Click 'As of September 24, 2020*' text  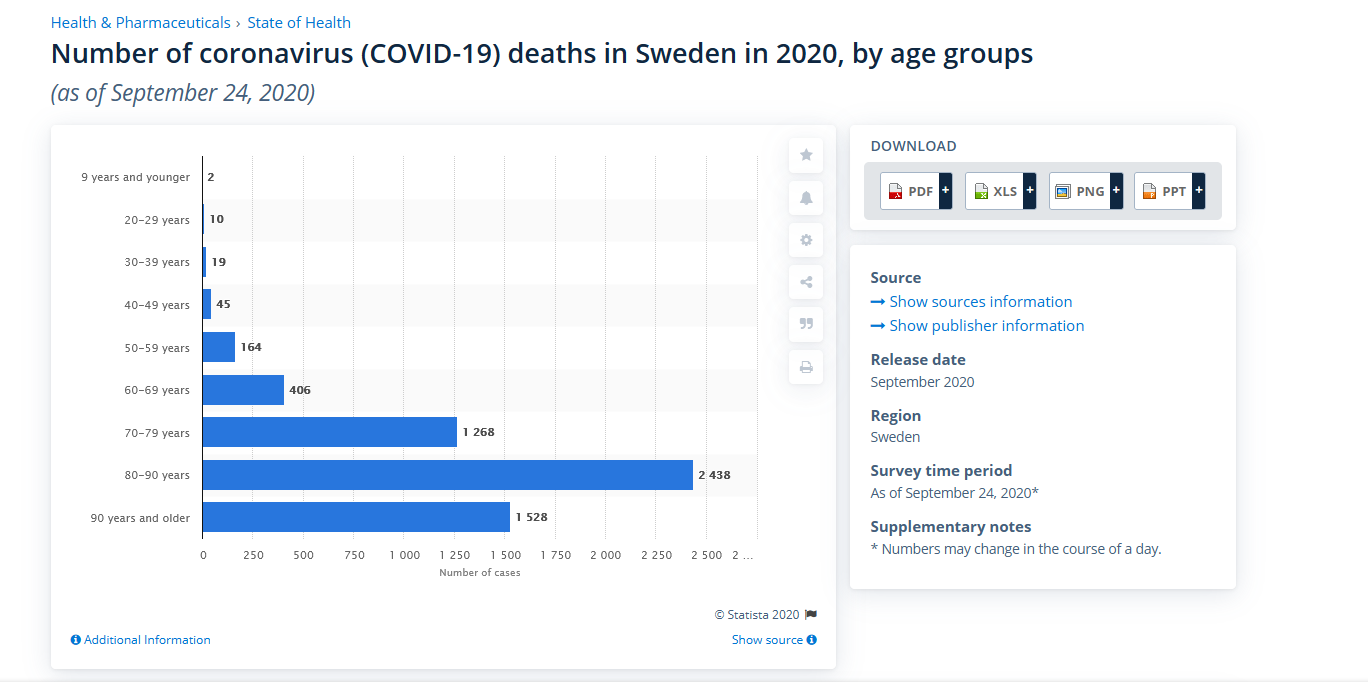click(955, 493)
